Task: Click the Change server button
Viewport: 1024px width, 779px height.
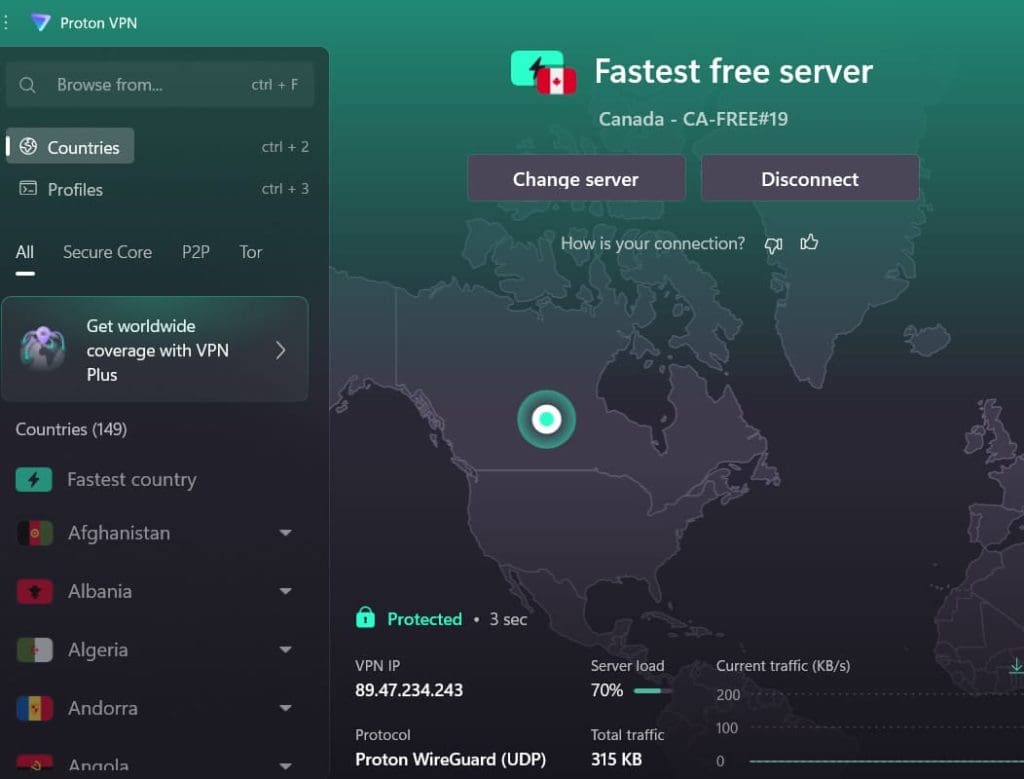Action: tap(576, 178)
